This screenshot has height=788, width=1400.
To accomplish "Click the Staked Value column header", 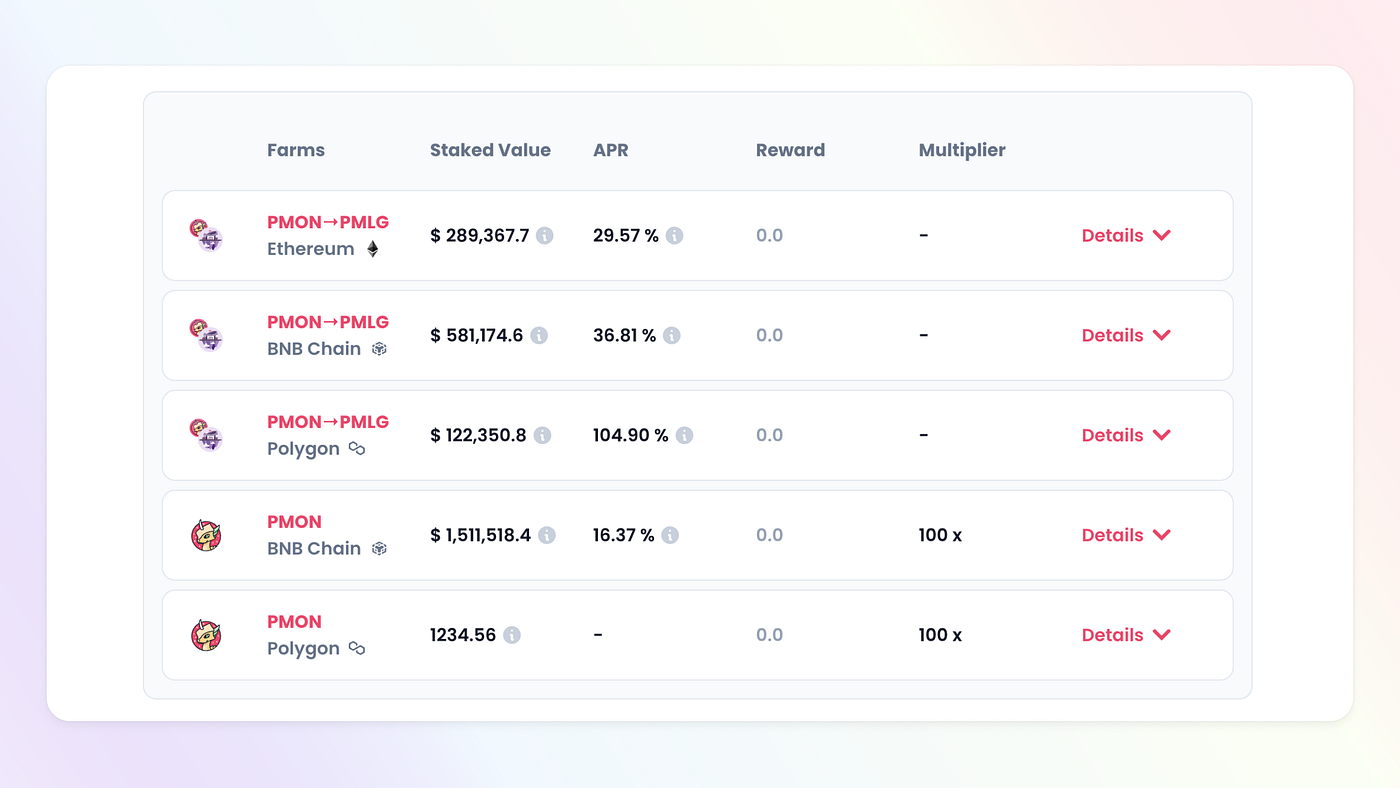I will (x=490, y=150).
